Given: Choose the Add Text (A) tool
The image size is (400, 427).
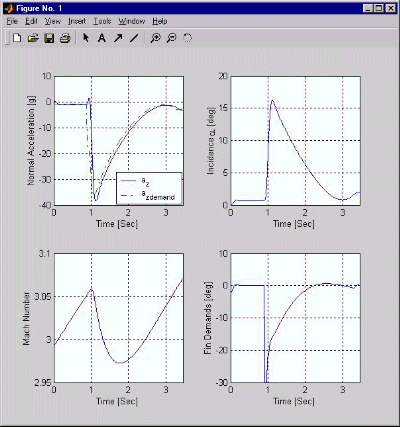Looking at the screenshot, I should [102, 38].
